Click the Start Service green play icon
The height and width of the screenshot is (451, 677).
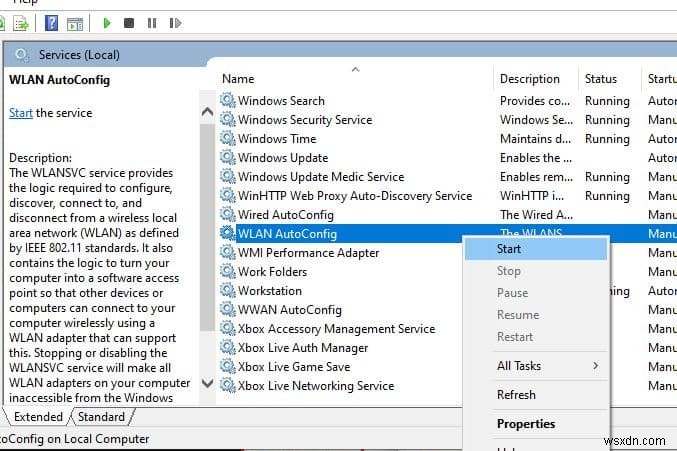[x=107, y=23]
